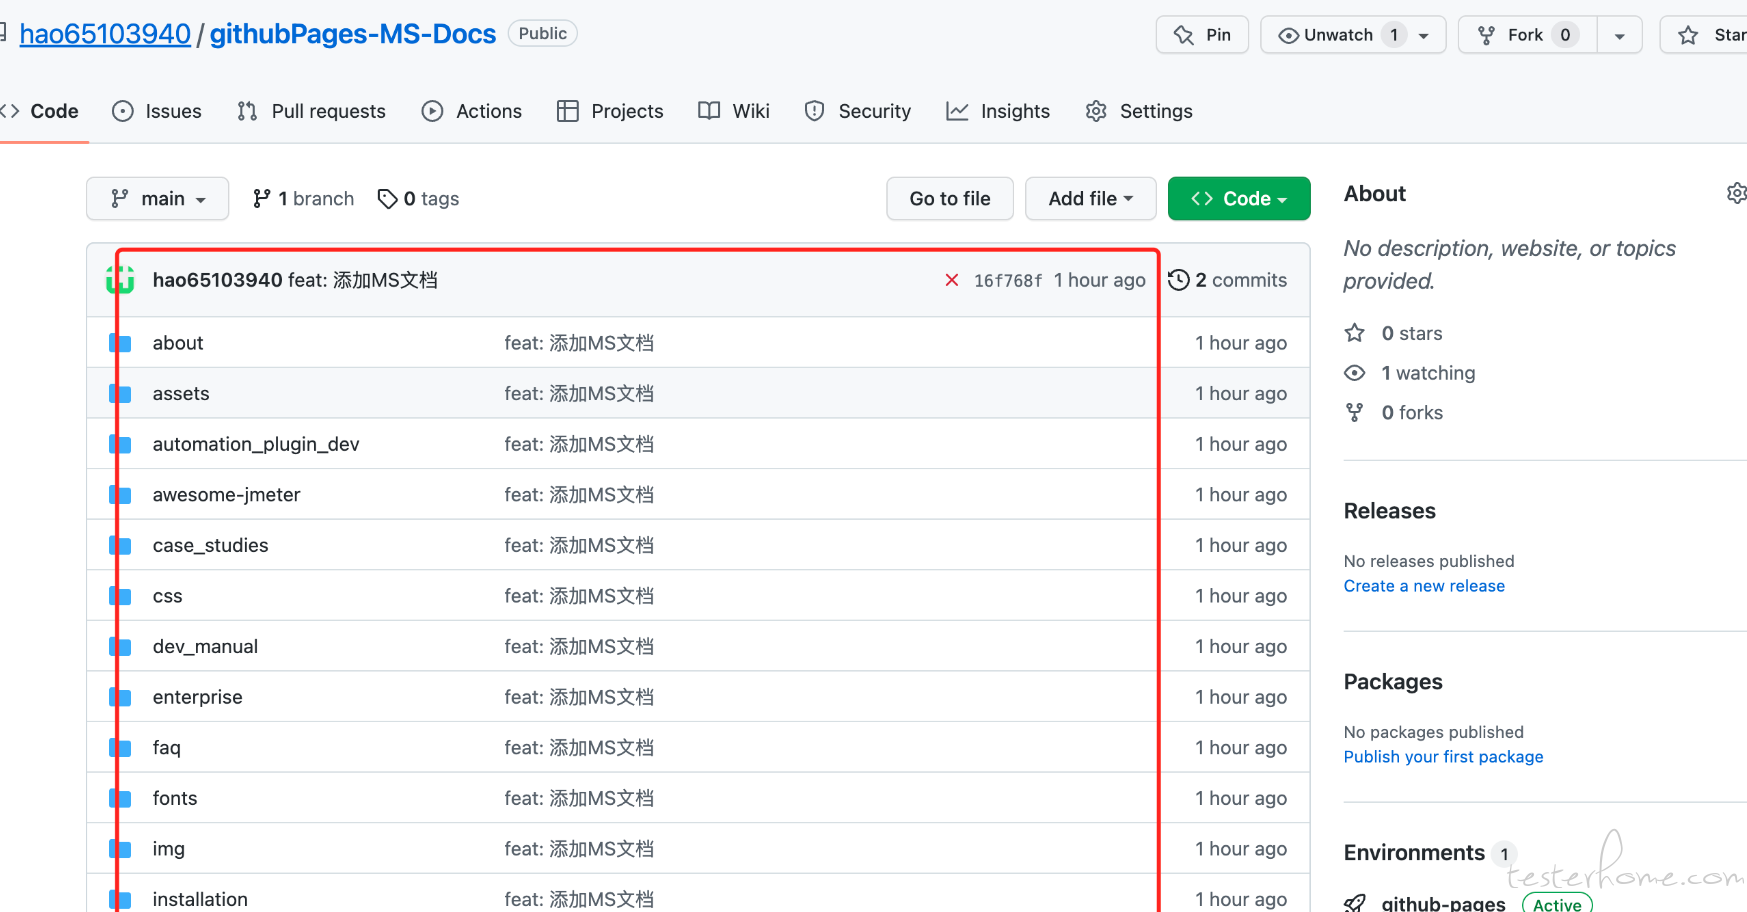The image size is (1747, 912).
Task: Fork this repository
Action: [x=1527, y=35]
